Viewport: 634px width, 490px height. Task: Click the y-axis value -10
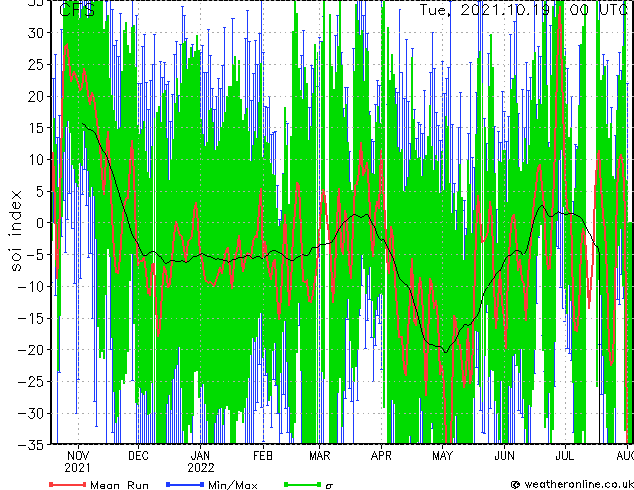coord(31,286)
